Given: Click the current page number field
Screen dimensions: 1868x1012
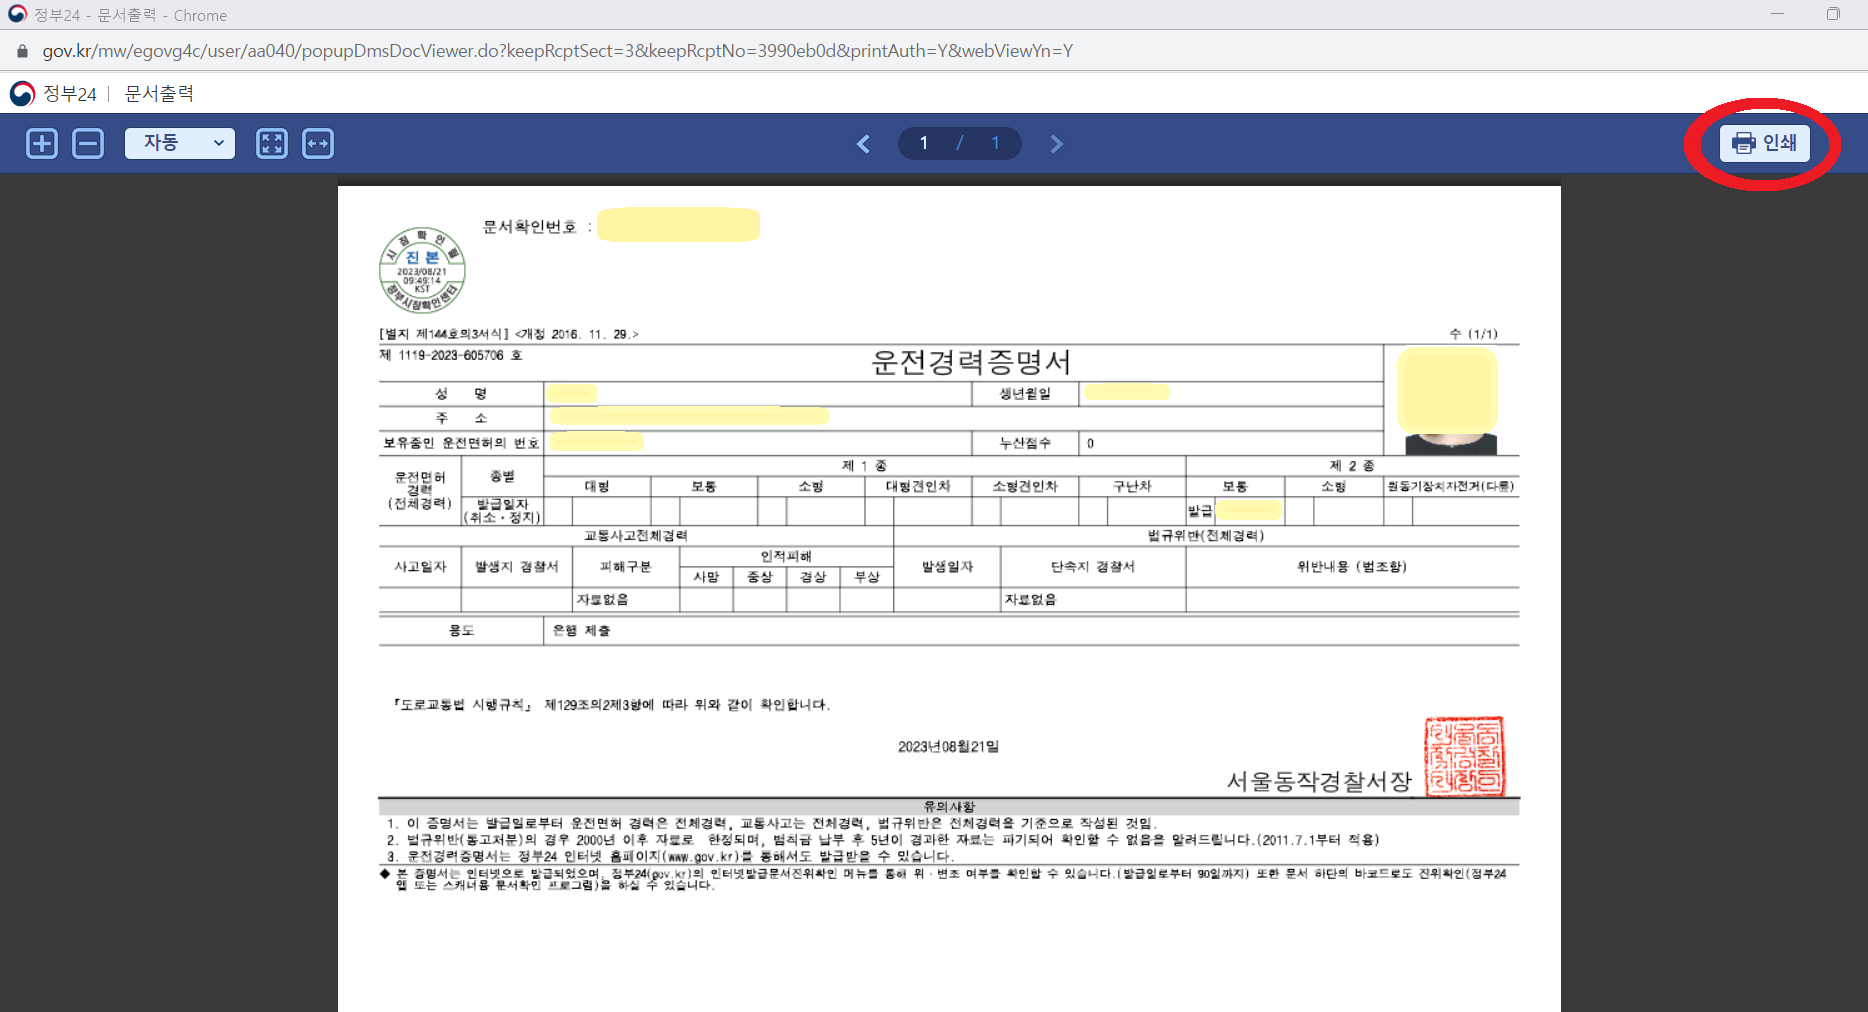Looking at the screenshot, I should tap(923, 143).
